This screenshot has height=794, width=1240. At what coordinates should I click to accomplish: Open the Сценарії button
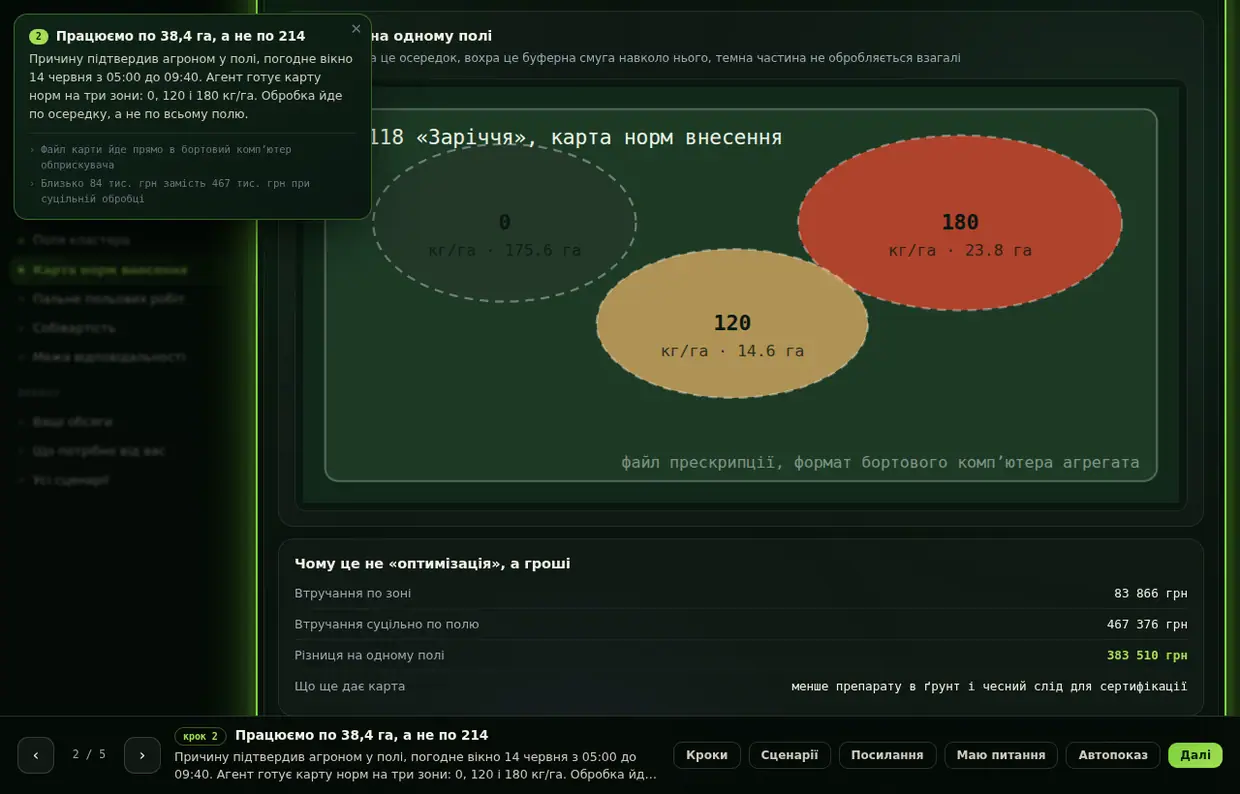pyautogui.click(x=790, y=755)
